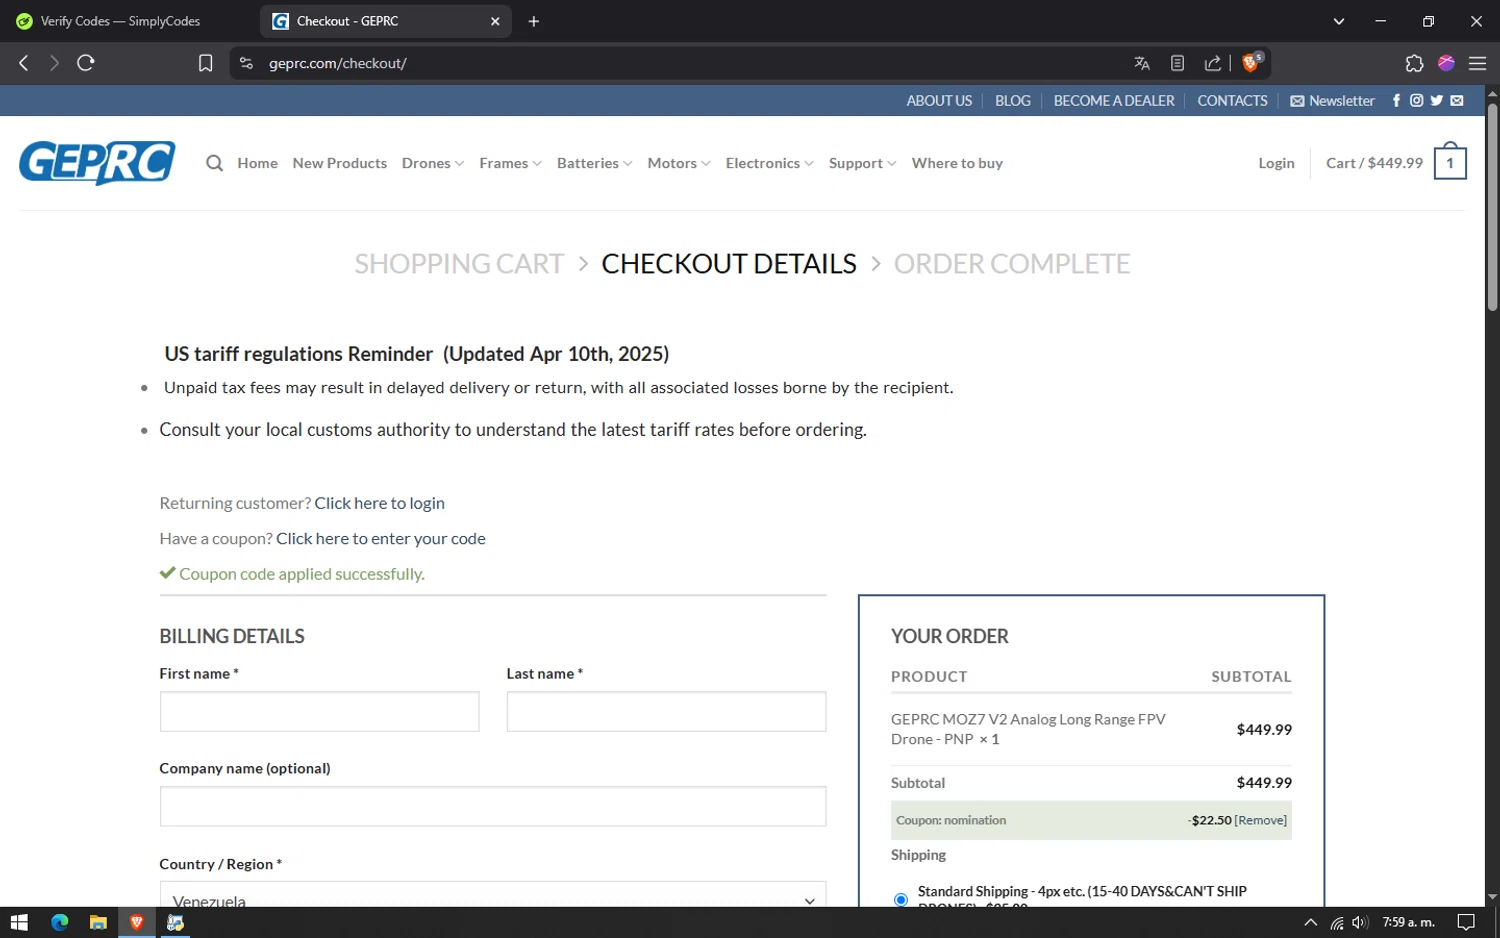Click CHECKOUT DETAILS breadcrumb
The image size is (1500, 938).
(x=729, y=264)
